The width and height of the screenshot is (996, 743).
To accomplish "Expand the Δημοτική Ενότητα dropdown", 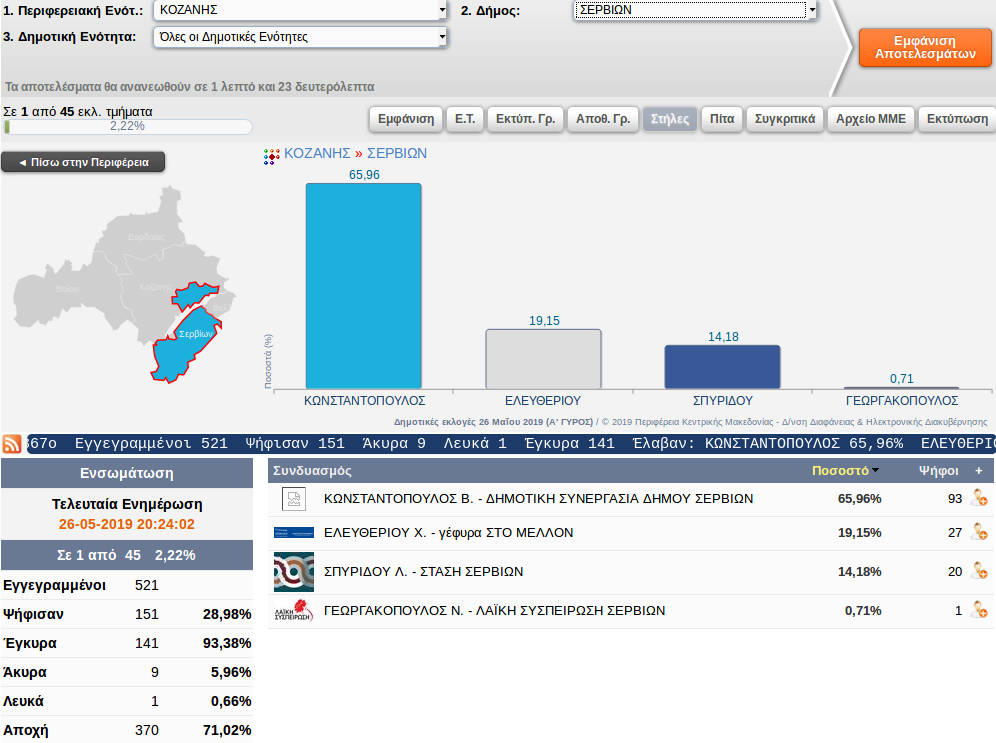I will coord(300,37).
